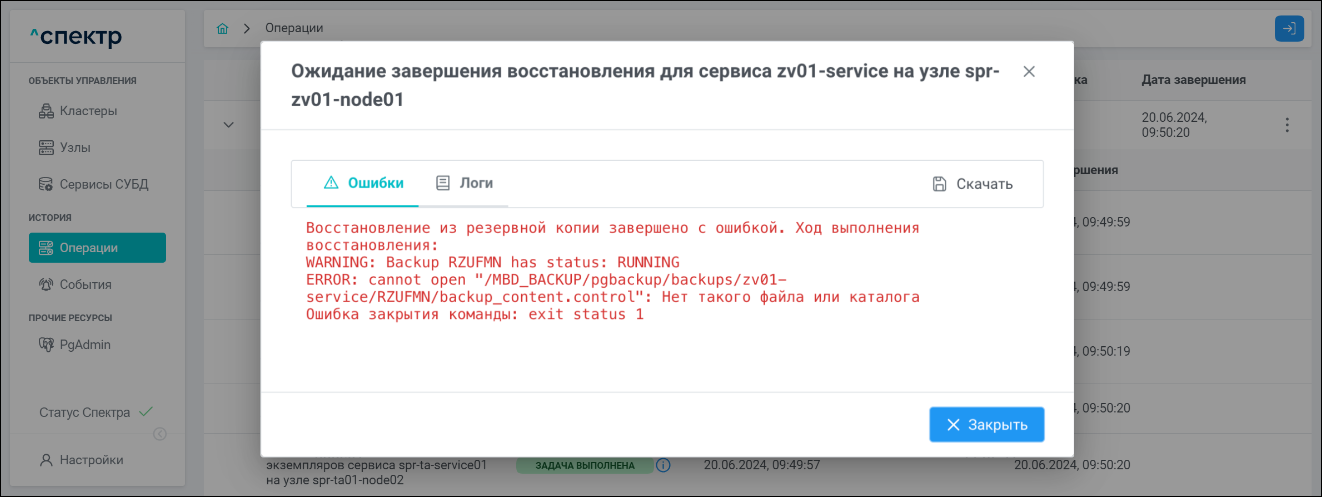This screenshot has height=497, width=1322.
Task: Collapse the sidebar with arrow icon
Action: 159,434
